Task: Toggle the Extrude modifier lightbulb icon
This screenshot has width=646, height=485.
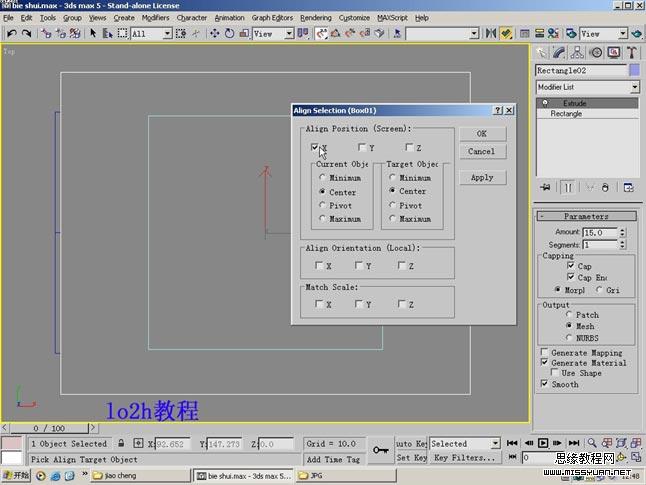Action: coord(545,103)
